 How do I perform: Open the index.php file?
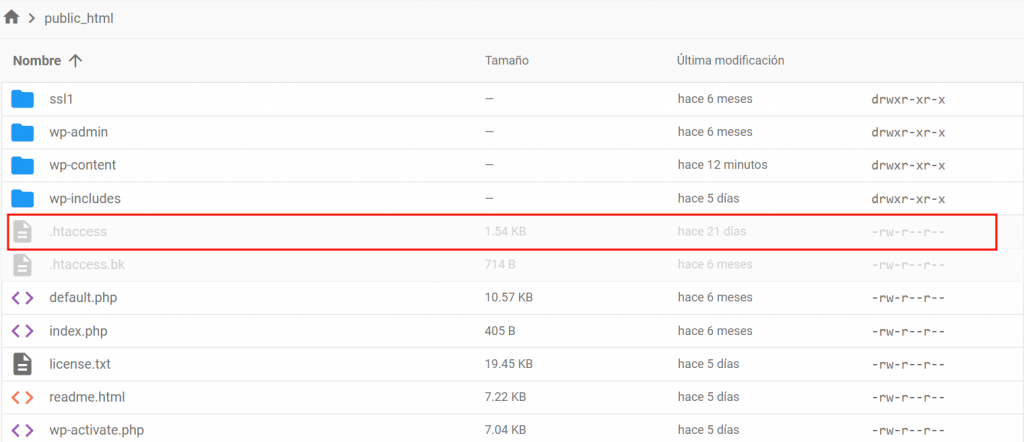click(78, 331)
